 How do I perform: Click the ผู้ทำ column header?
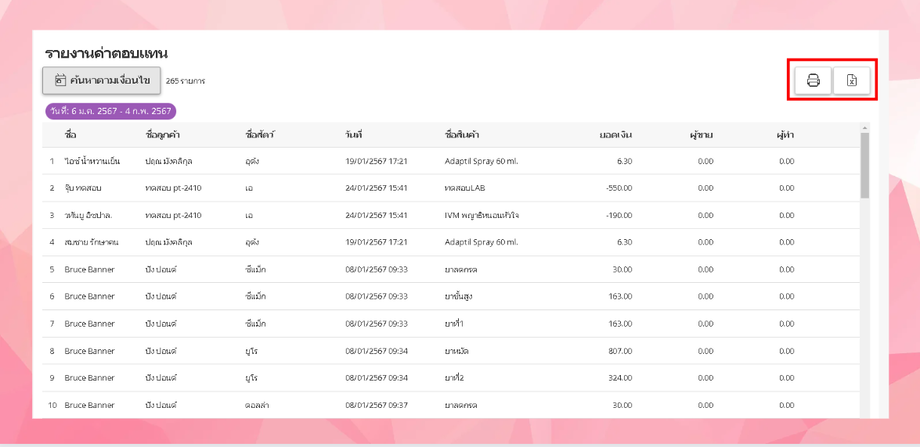(785, 134)
